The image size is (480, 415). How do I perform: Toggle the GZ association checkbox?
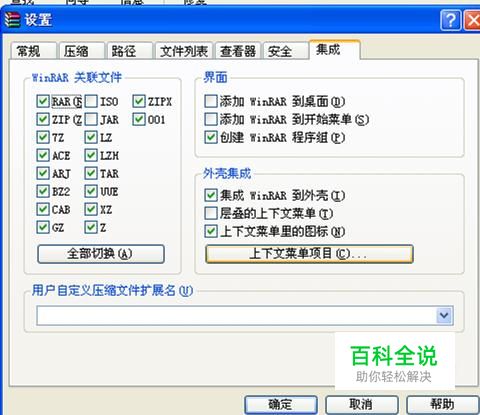[x=43, y=227]
